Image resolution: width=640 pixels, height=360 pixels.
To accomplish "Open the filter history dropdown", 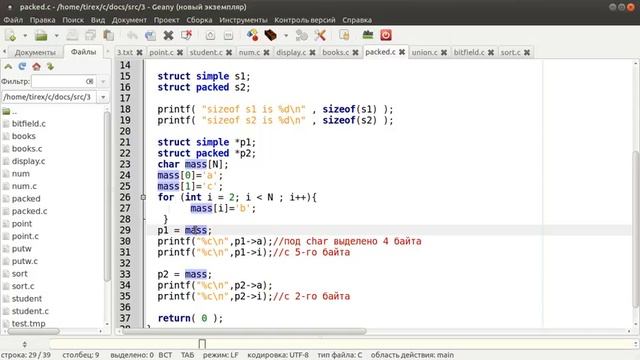I will pyautogui.click(x=103, y=81).
